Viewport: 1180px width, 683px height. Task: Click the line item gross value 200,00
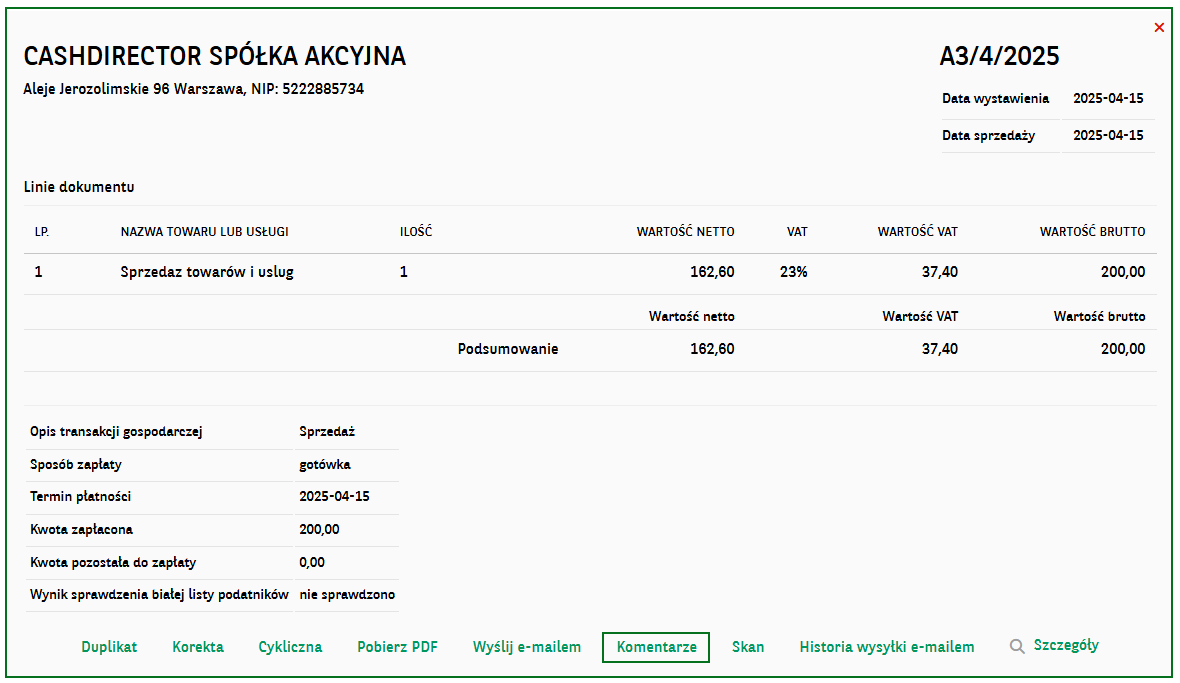[1123, 272]
